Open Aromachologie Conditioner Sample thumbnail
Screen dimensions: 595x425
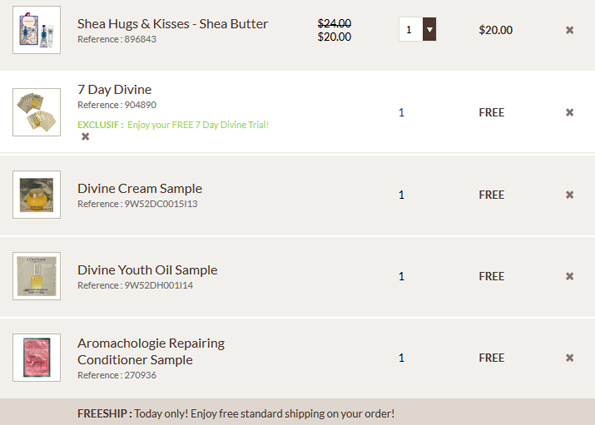[36, 357]
